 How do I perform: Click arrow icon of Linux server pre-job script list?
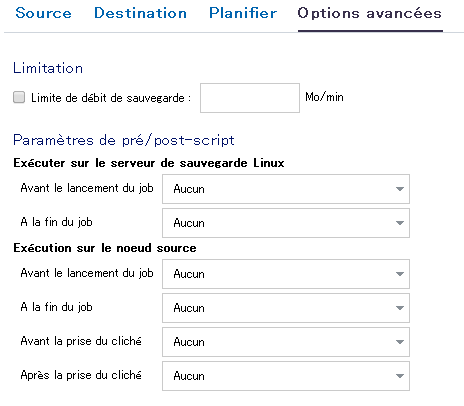pos(400,189)
